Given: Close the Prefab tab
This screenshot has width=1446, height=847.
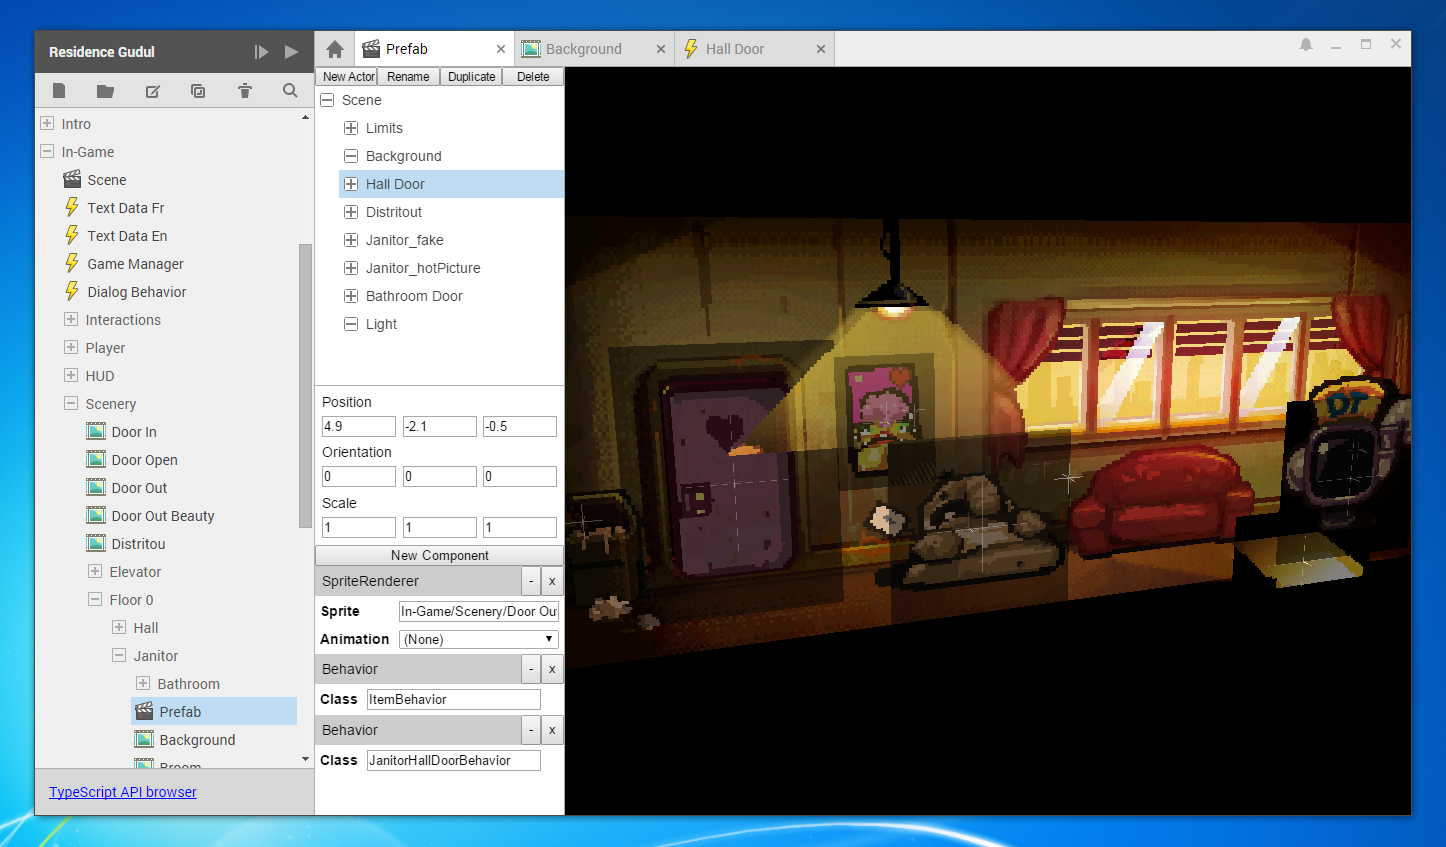Looking at the screenshot, I should [x=501, y=49].
